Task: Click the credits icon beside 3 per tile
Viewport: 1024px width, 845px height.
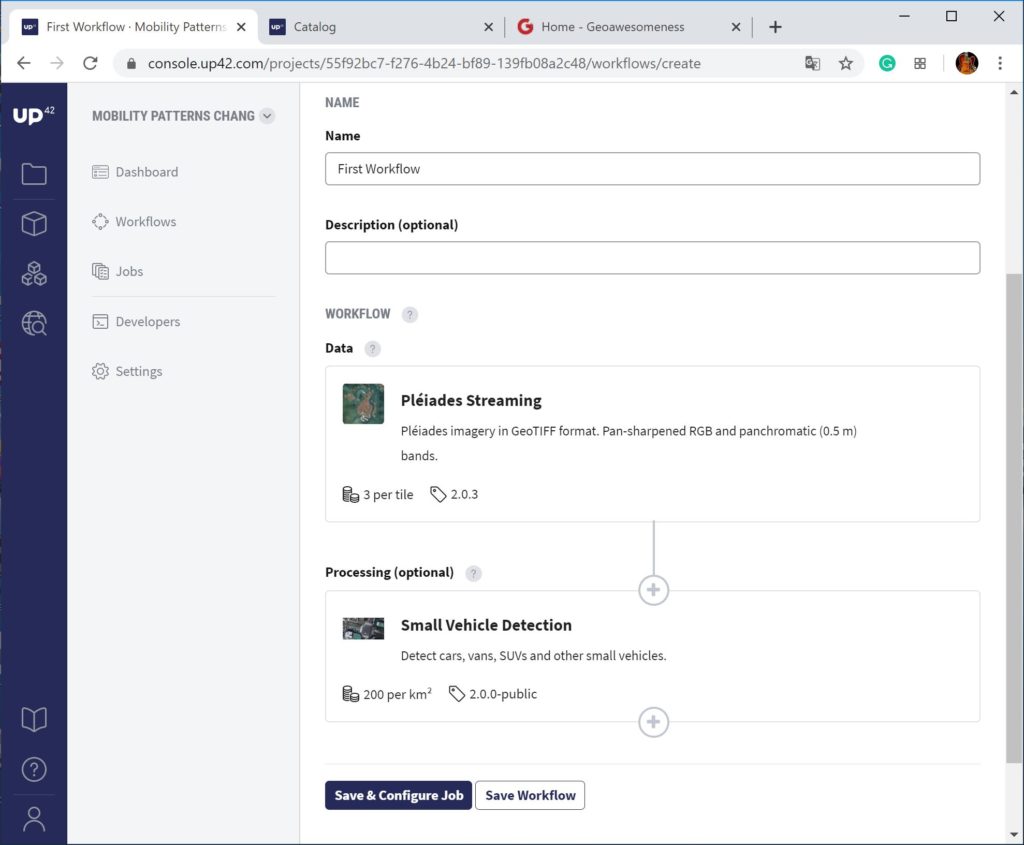Action: click(x=351, y=494)
